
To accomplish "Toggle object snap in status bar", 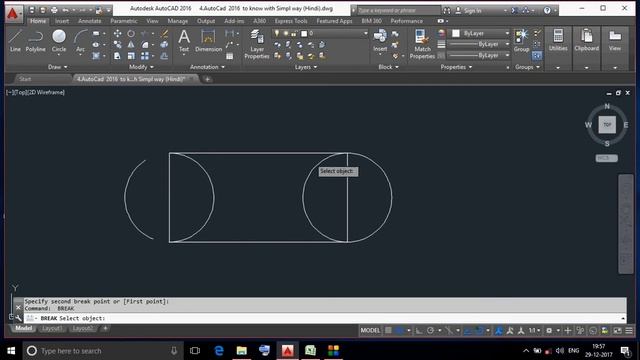I will pos(480,331).
